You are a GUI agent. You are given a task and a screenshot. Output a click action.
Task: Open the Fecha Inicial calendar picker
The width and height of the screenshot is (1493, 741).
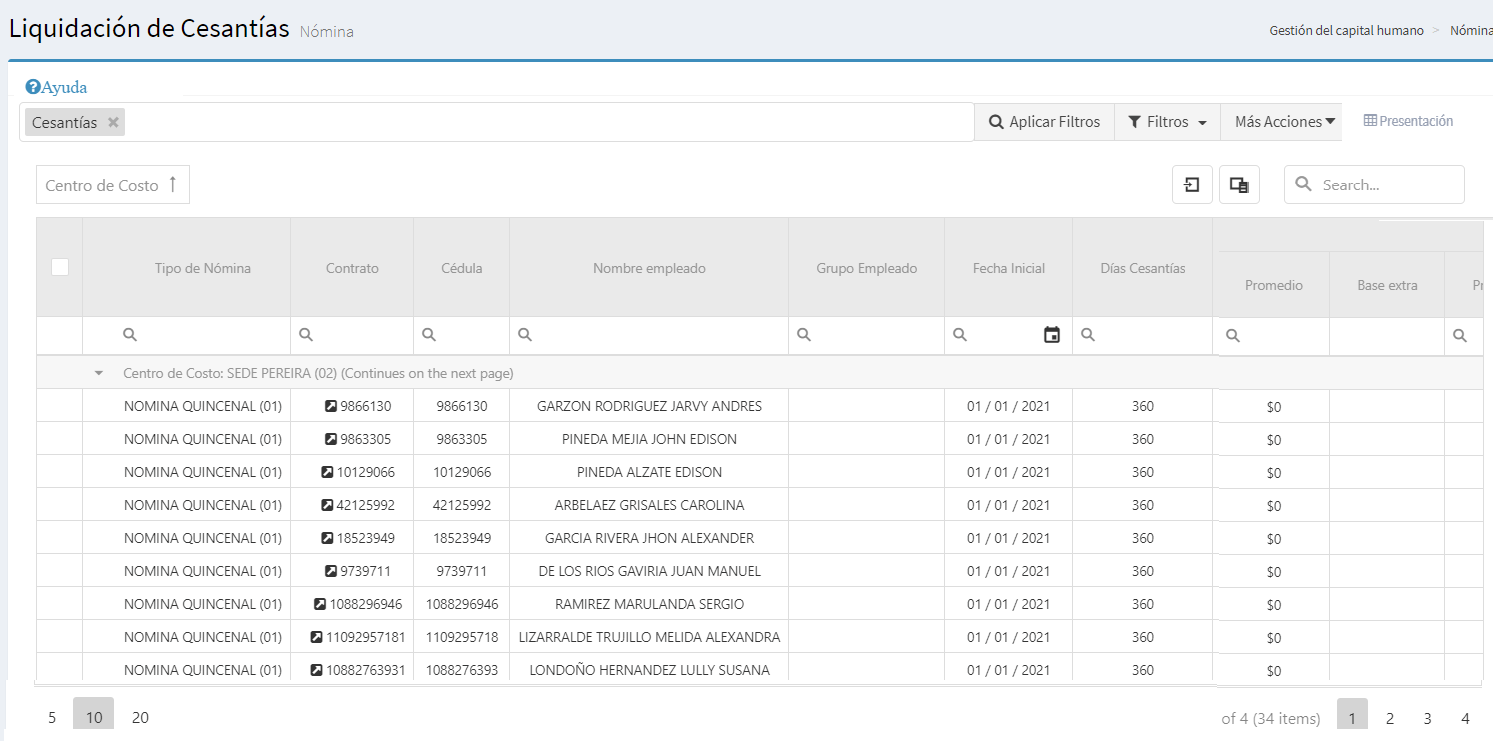point(1051,335)
